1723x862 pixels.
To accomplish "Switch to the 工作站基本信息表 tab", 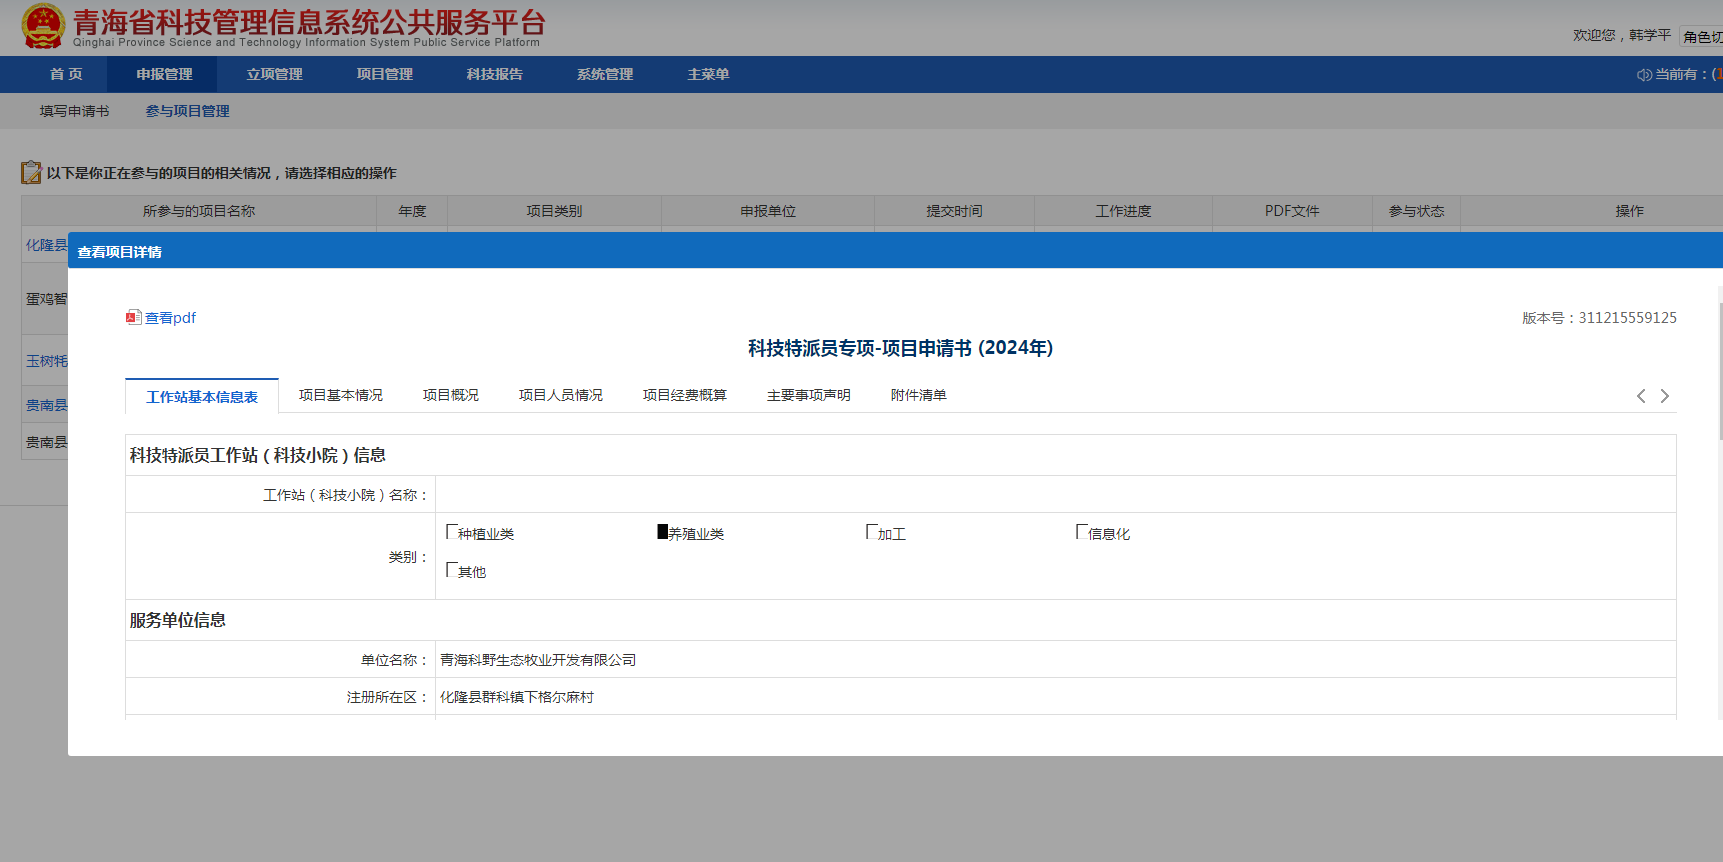I will (202, 396).
